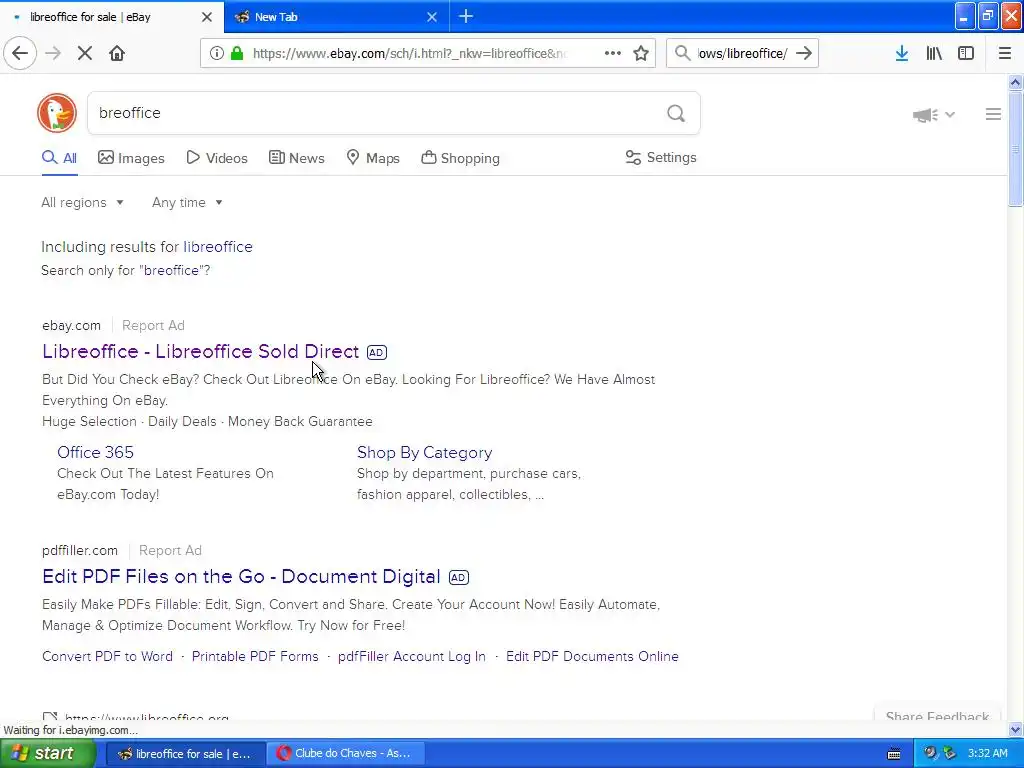Image resolution: width=1024 pixels, height=768 pixels.
Task: Close the libreoffice eBay tab
Action: point(207,17)
